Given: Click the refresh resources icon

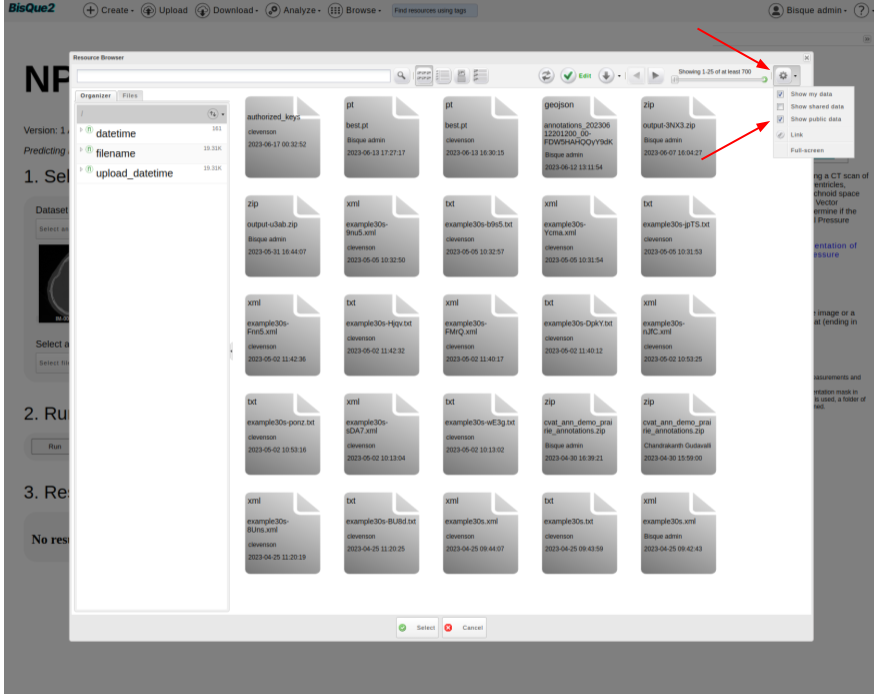Looking at the screenshot, I should tap(546, 76).
